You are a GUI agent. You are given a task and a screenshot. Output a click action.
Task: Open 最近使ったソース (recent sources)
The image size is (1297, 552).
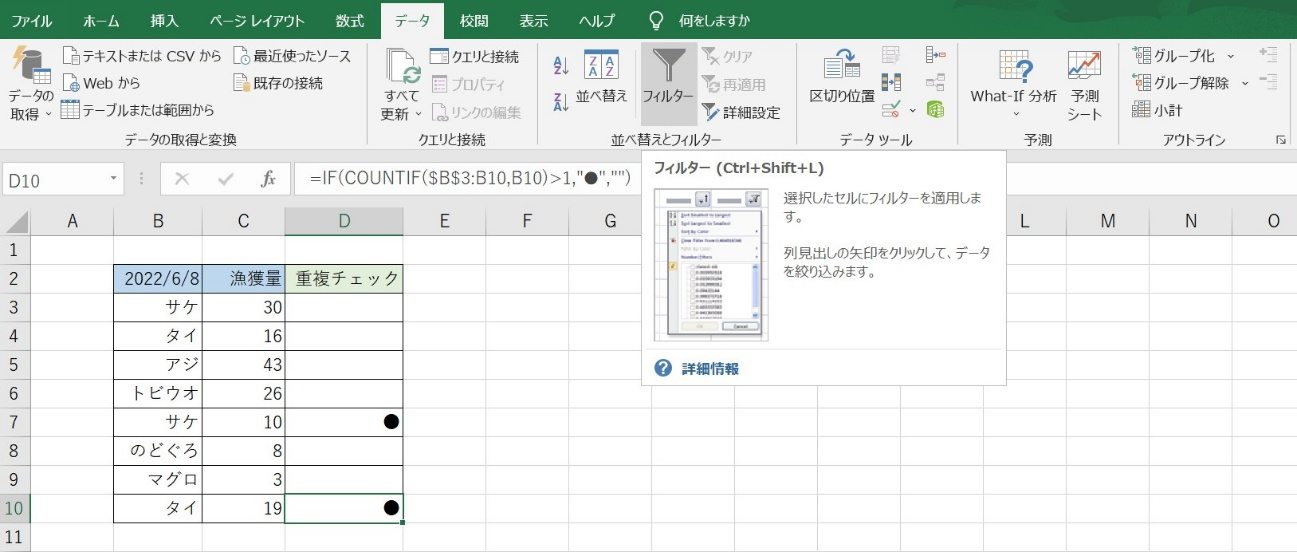click(292, 56)
